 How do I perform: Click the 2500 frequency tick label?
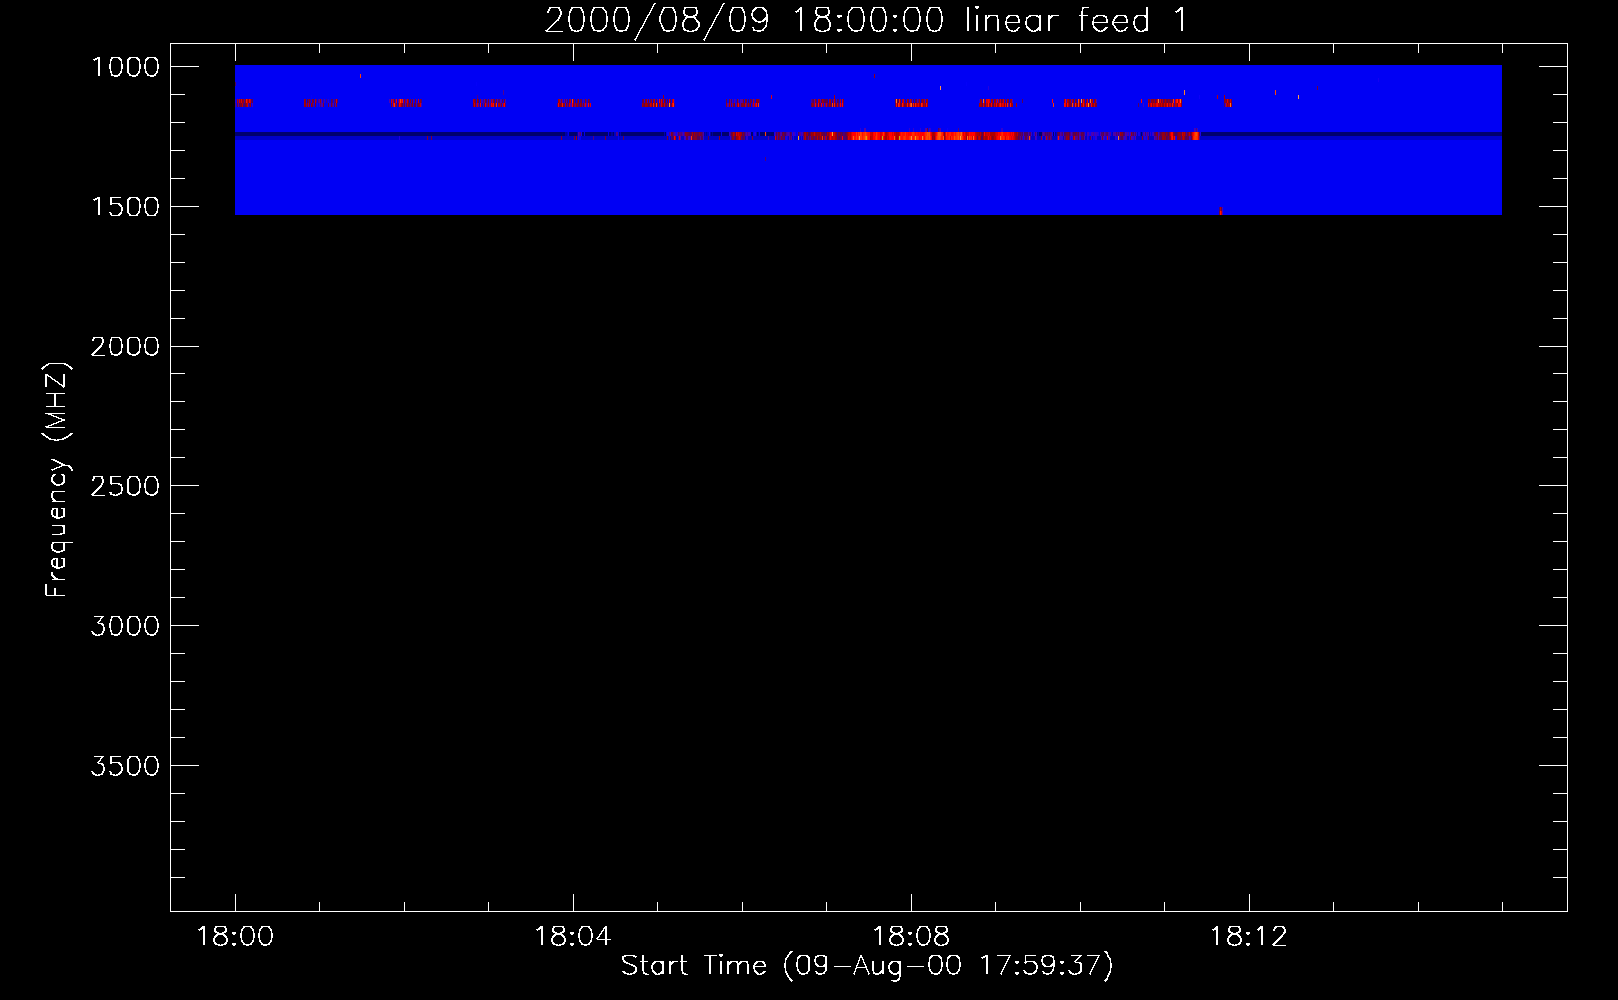tap(125, 486)
